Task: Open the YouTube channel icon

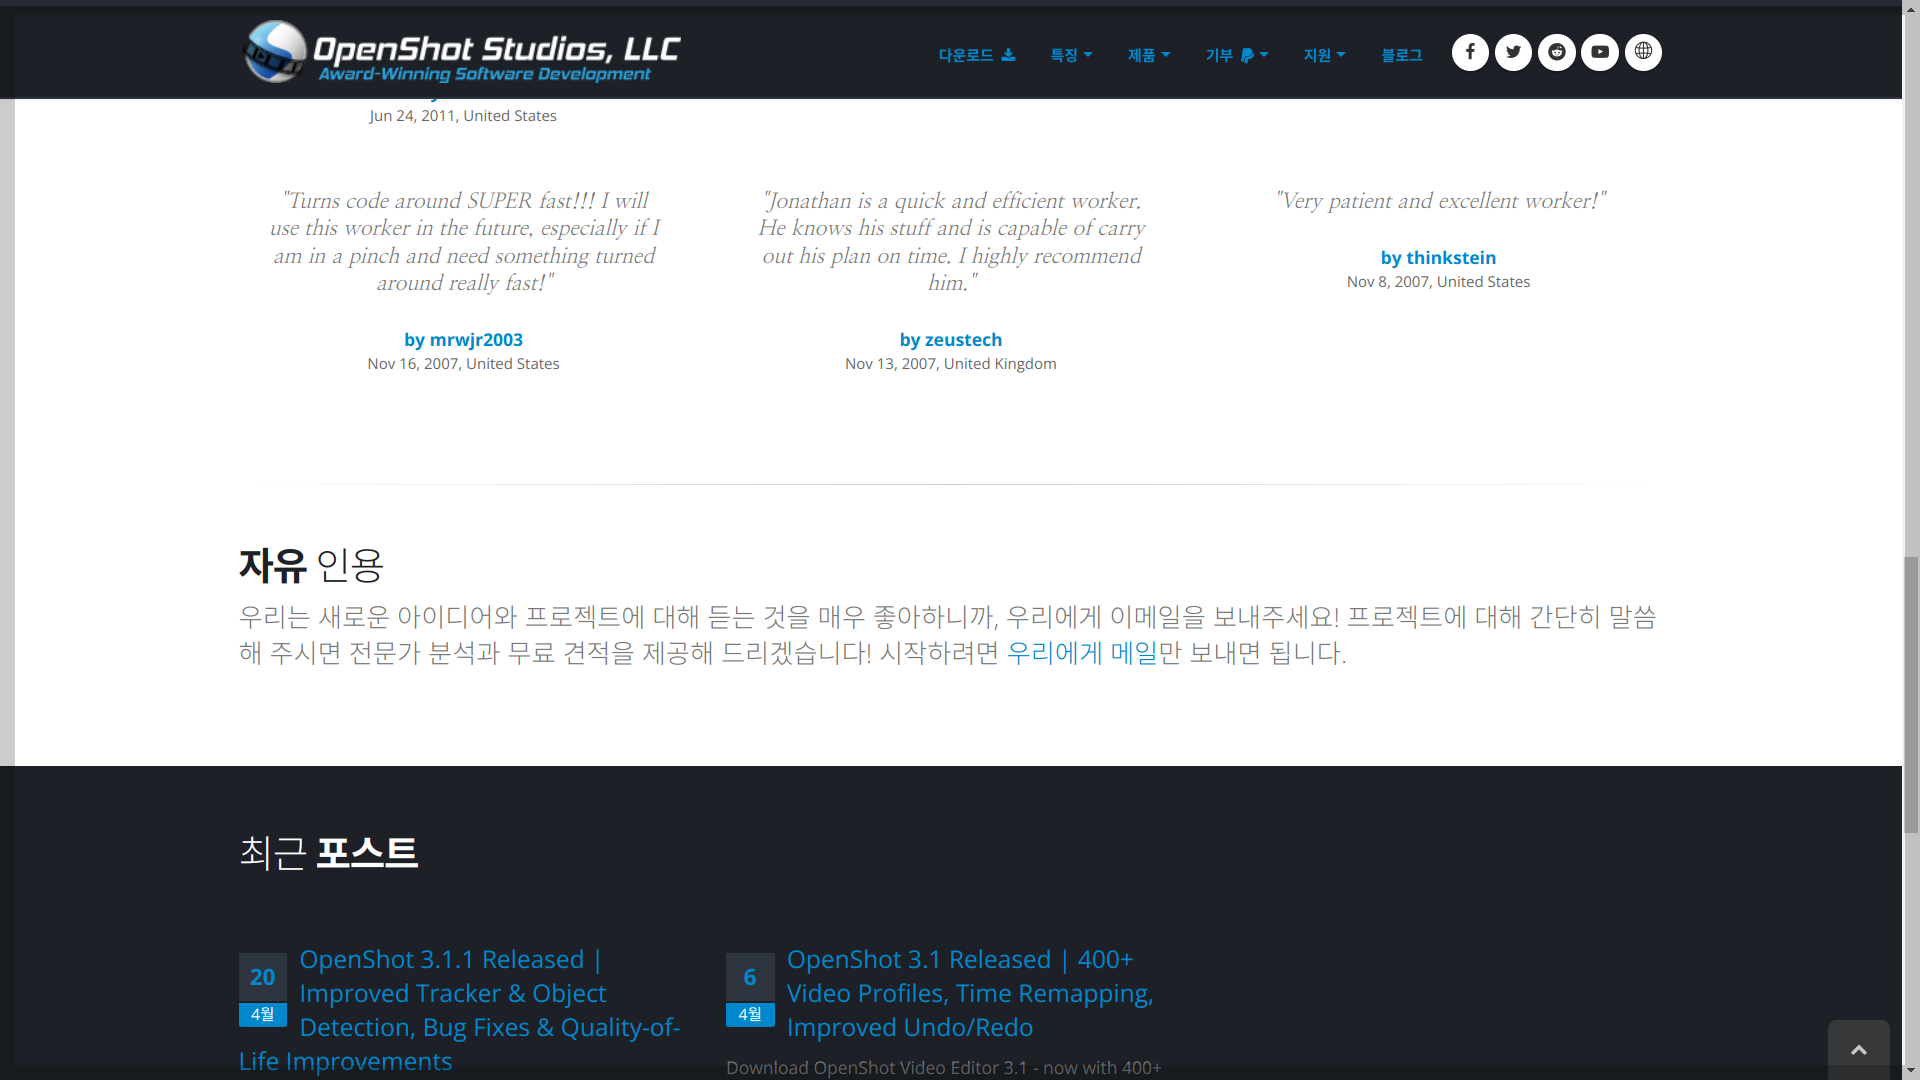Action: [x=1599, y=52]
